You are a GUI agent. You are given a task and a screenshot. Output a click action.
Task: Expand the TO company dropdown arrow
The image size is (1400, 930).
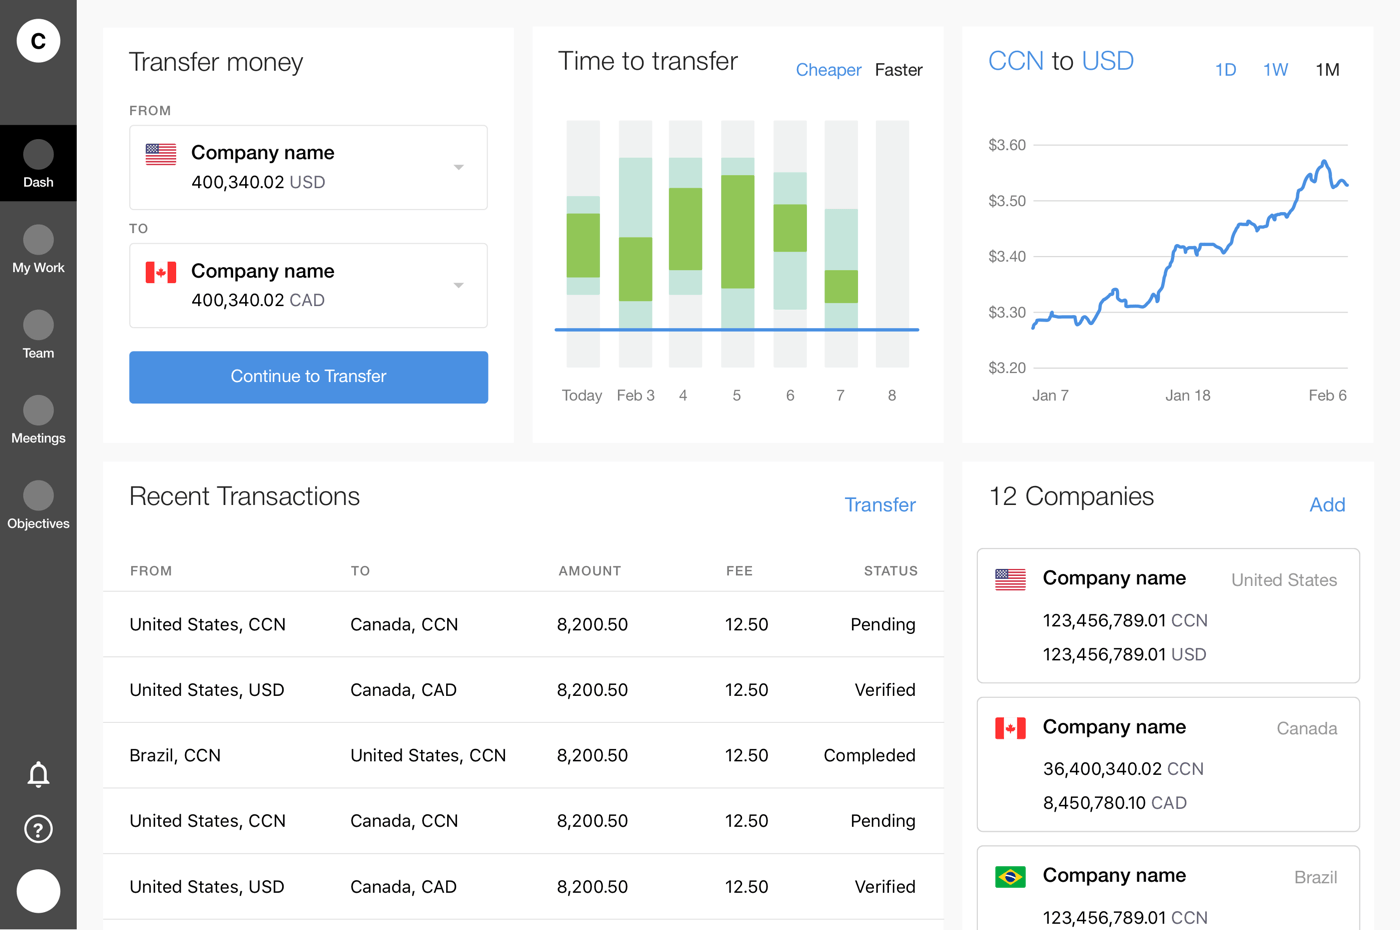point(459,285)
